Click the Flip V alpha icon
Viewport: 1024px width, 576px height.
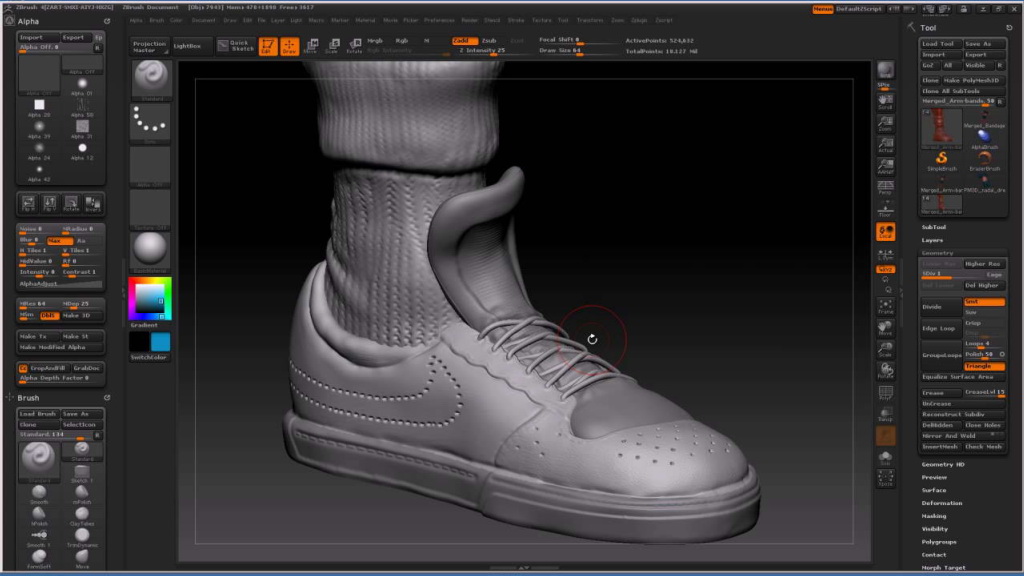point(50,204)
